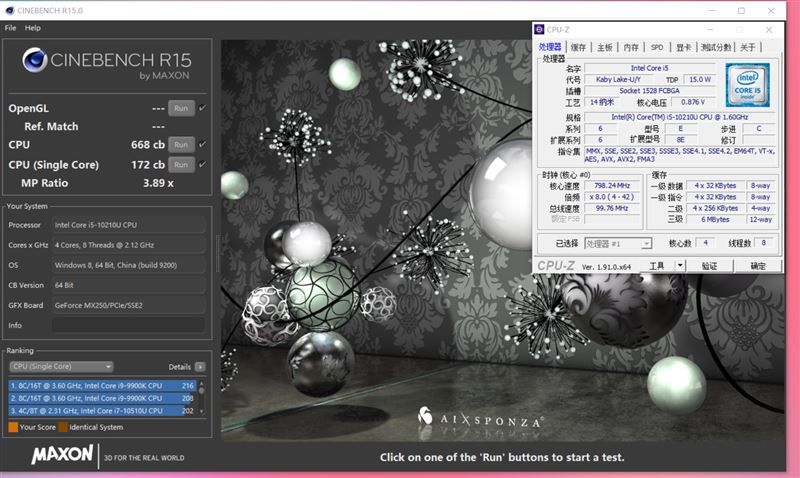Click the 核心速度 value 798.24 MHz
Image resolution: width=800 pixels, height=478 pixels.
click(612, 186)
